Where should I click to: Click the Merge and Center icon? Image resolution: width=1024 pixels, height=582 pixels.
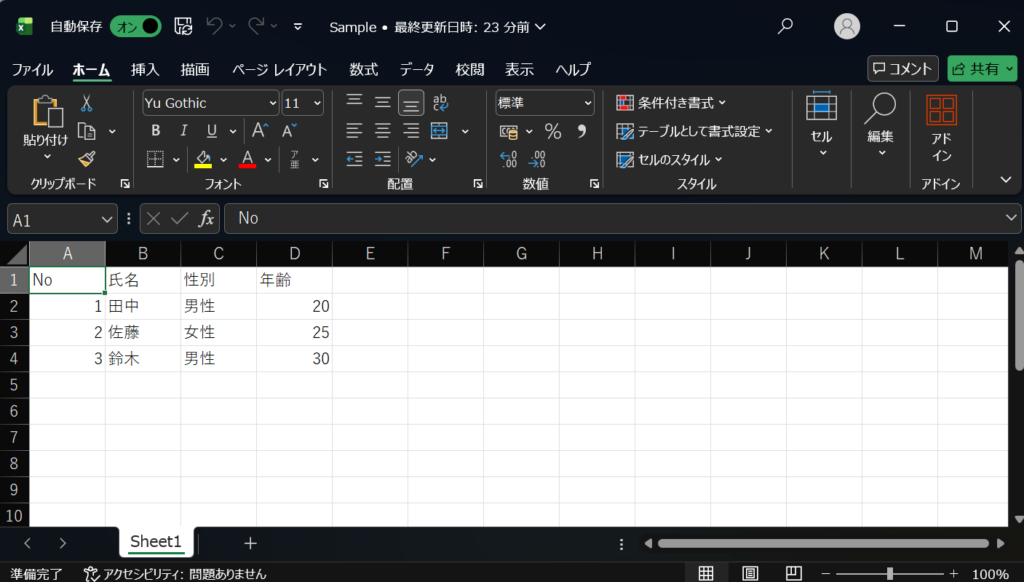click(440, 131)
